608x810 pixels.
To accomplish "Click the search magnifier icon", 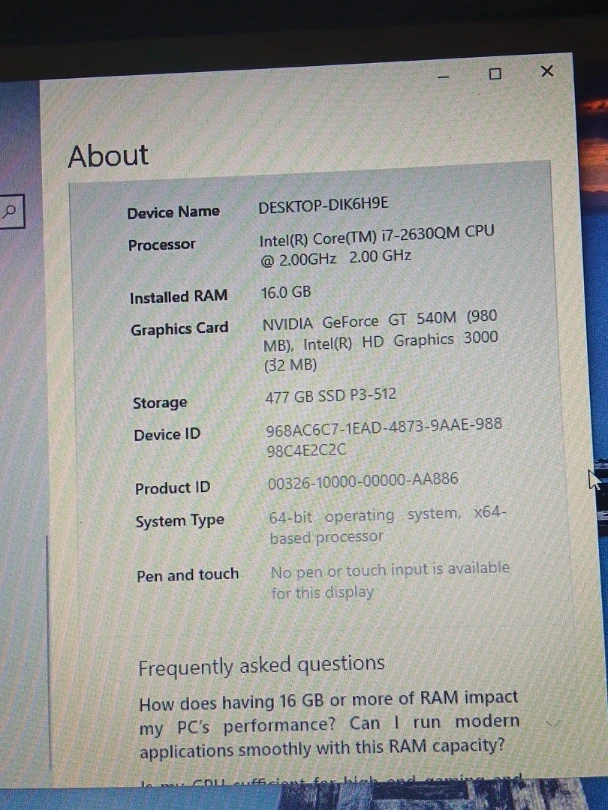I will (x=10, y=211).
